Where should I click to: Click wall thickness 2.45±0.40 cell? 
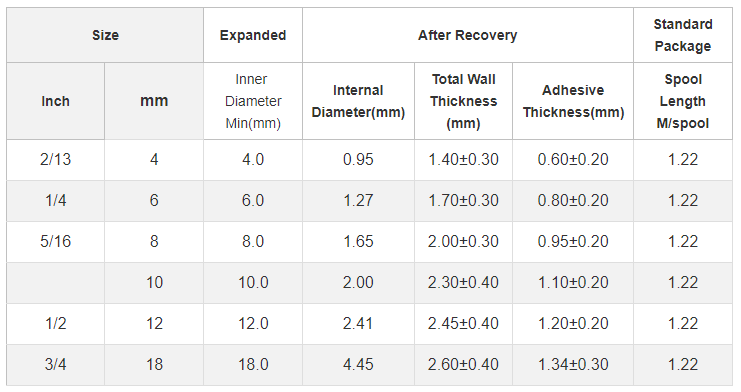[464, 323]
